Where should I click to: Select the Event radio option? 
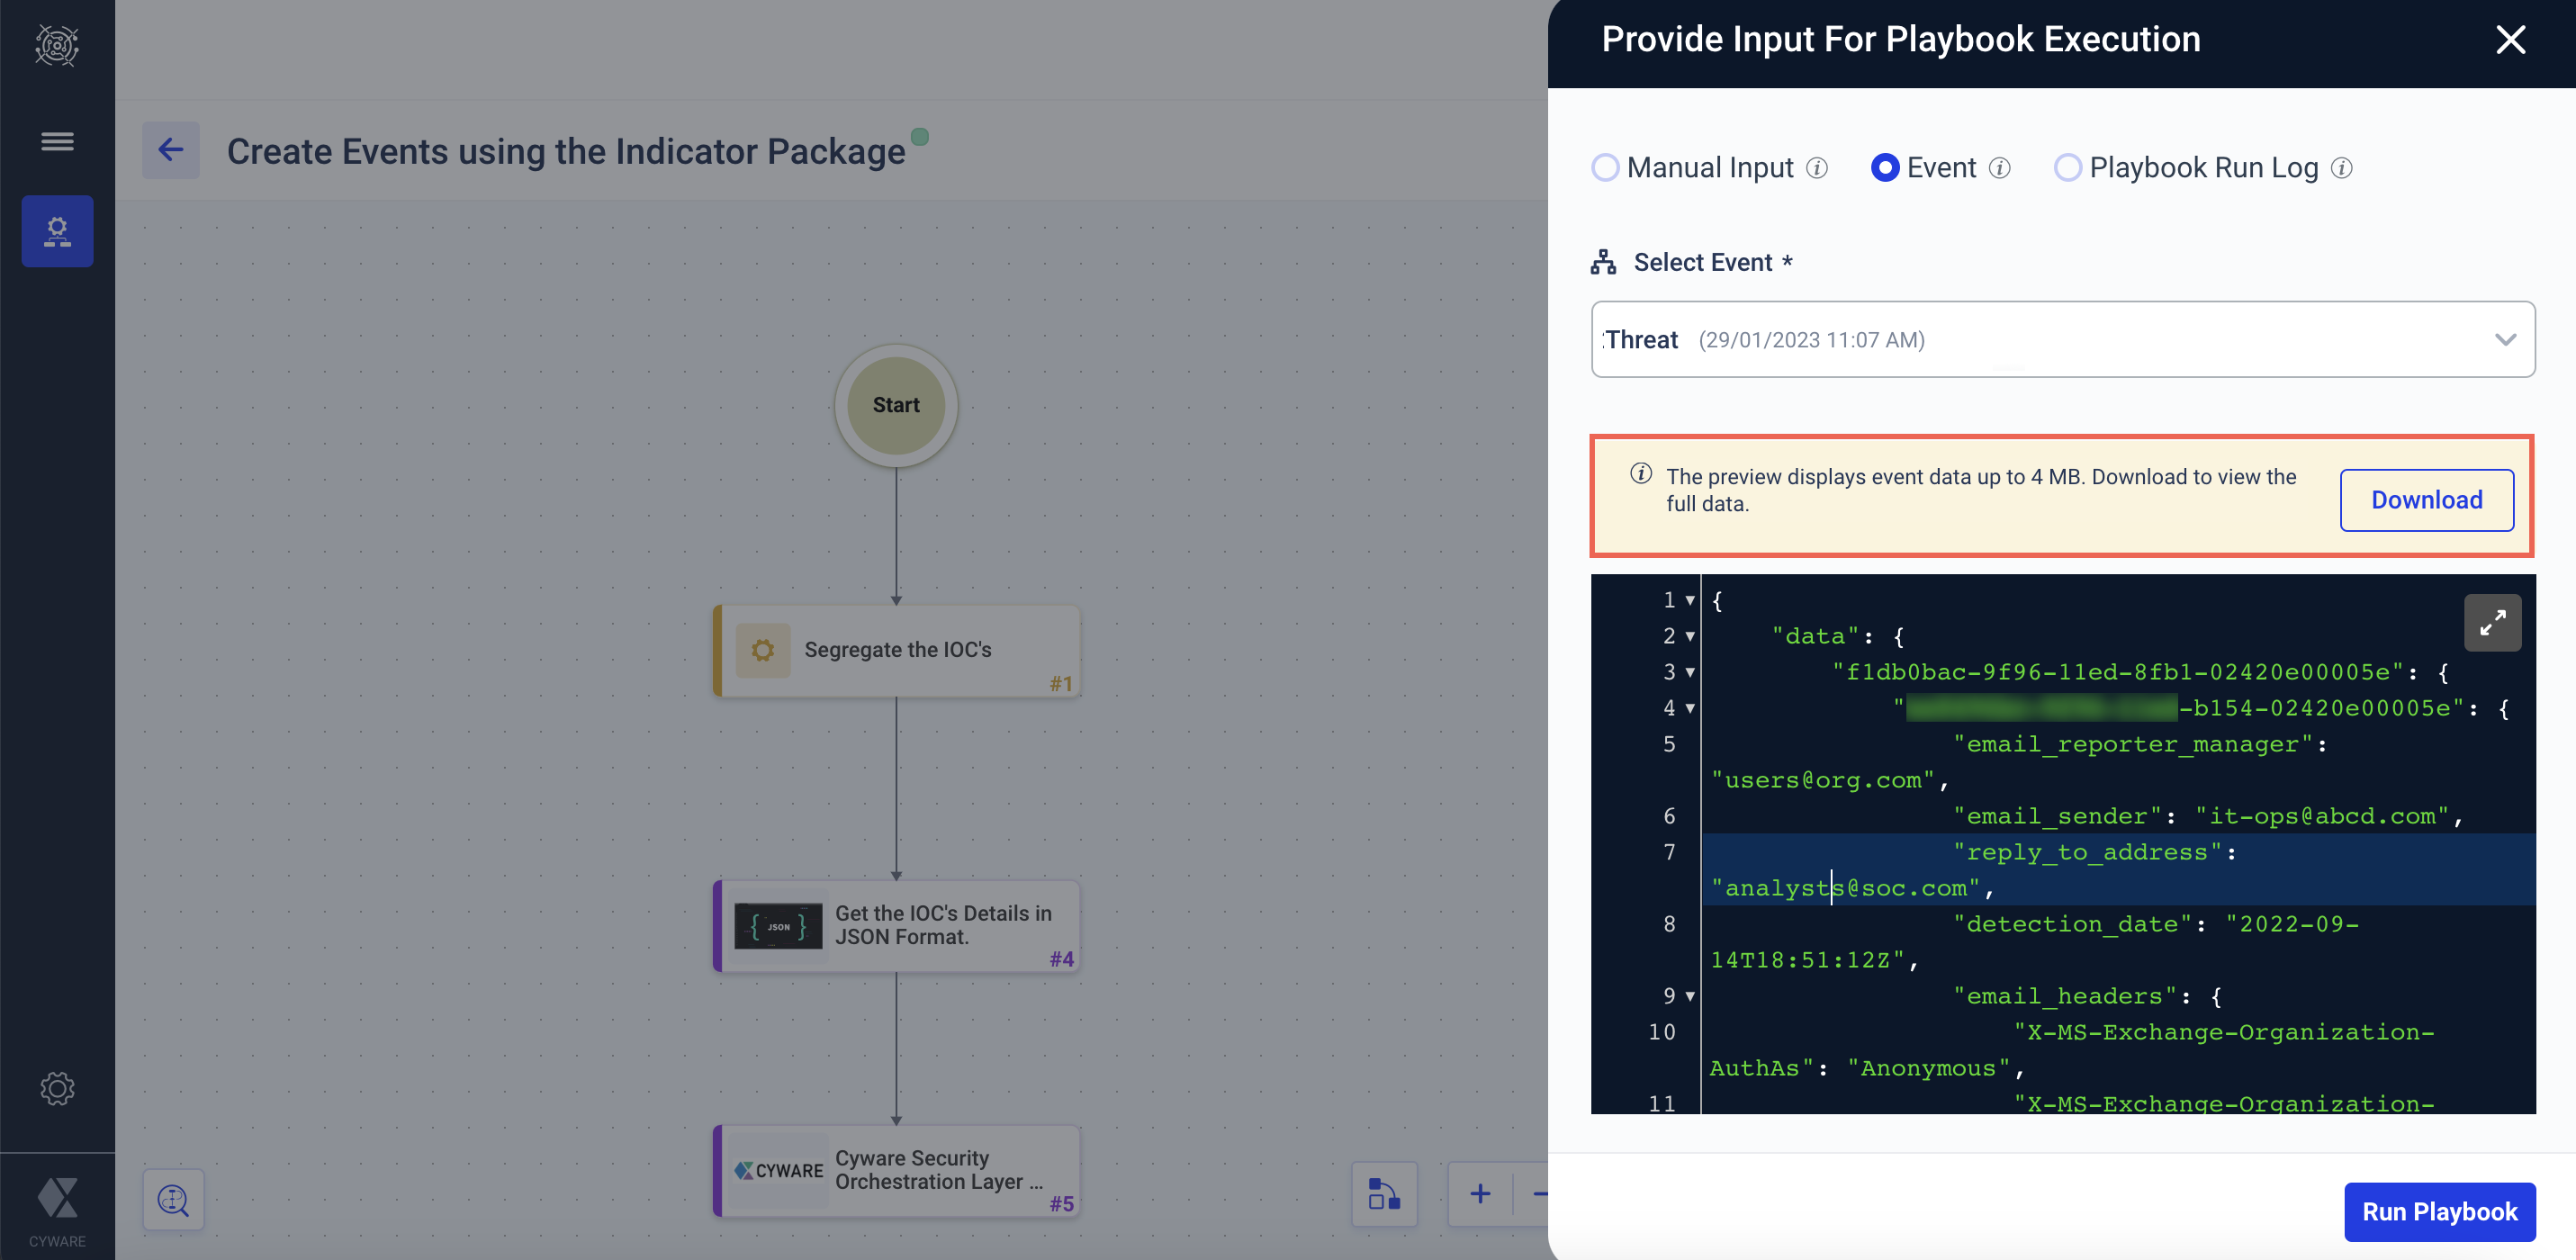pyautogui.click(x=1885, y=168)
